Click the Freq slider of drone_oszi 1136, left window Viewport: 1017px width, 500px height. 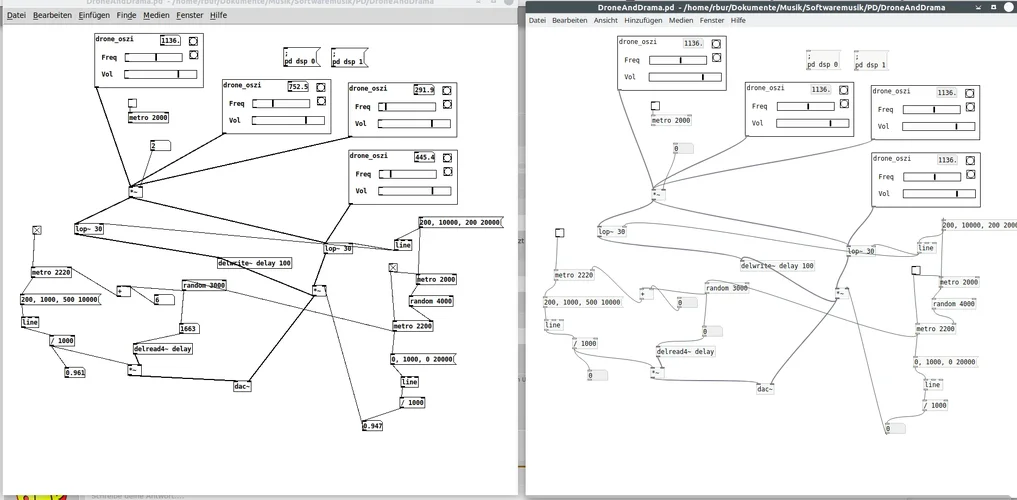(x=154, y=57)
